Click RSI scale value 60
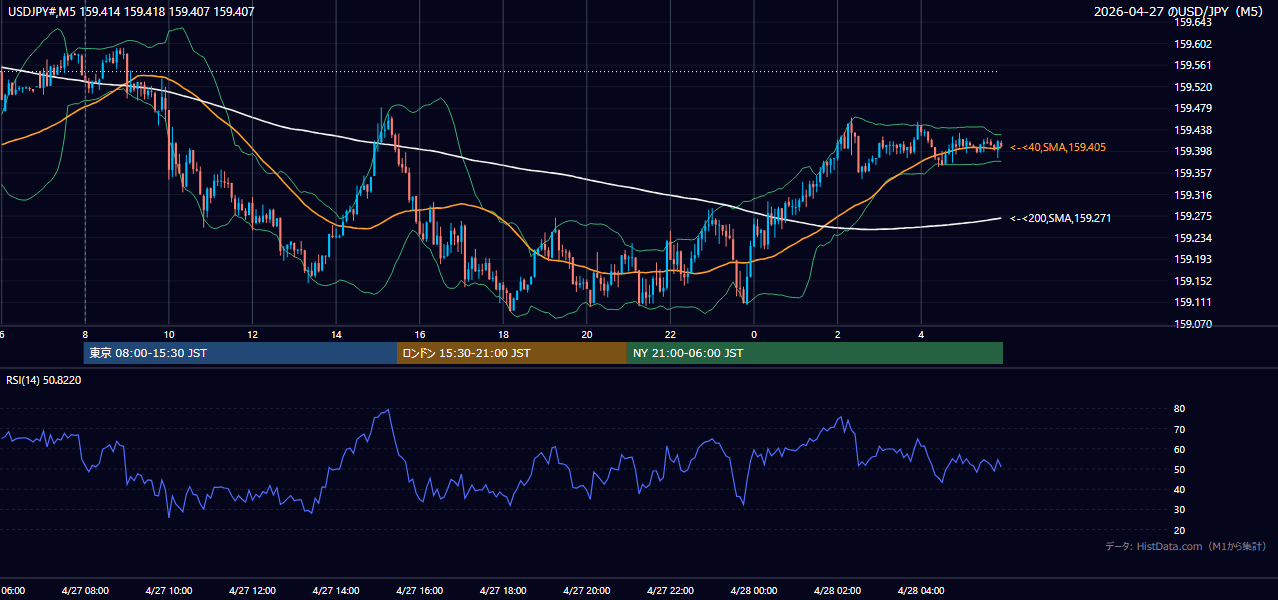Viewport: 1278px width, 600px height. tap(1180, 449)
